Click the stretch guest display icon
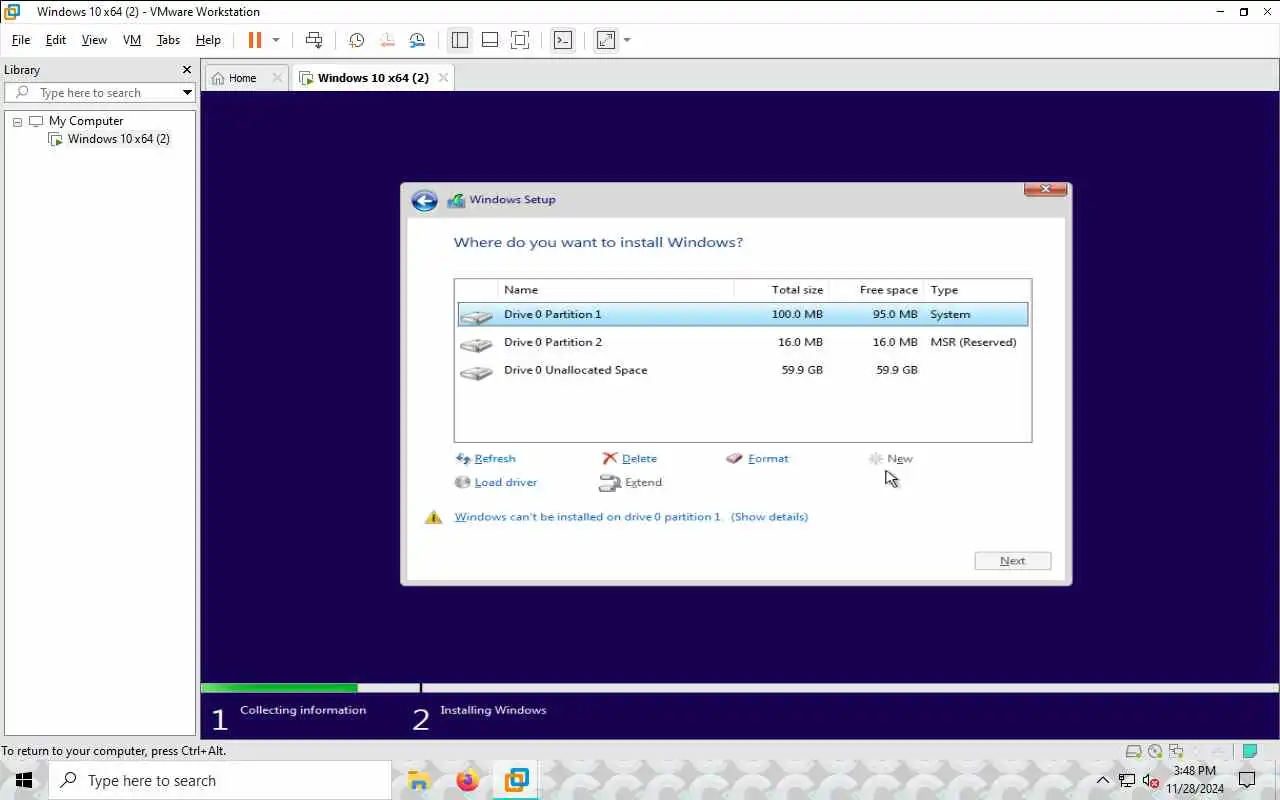The image size is (1280, 800). [x=606, y=40]
